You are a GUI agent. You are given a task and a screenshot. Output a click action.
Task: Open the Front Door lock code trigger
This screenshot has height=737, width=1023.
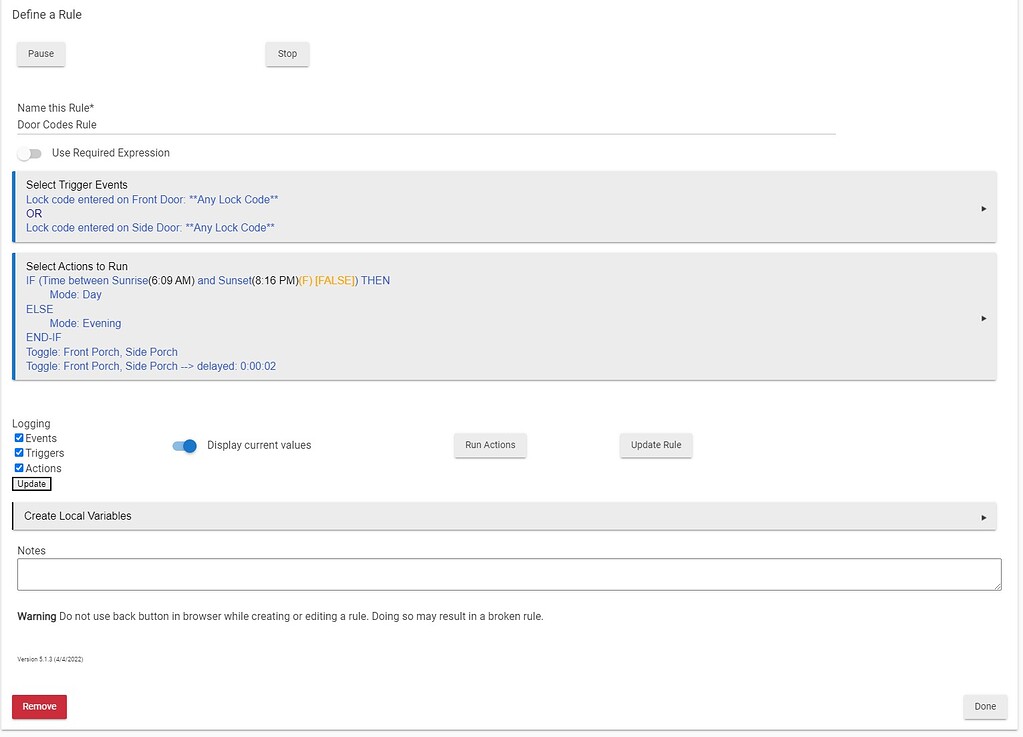[x=152, y=200]
